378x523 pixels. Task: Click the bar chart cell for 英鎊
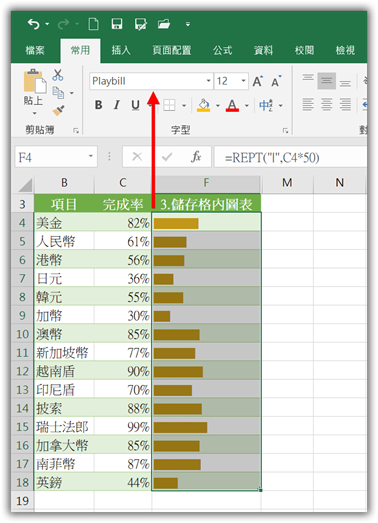206,482
